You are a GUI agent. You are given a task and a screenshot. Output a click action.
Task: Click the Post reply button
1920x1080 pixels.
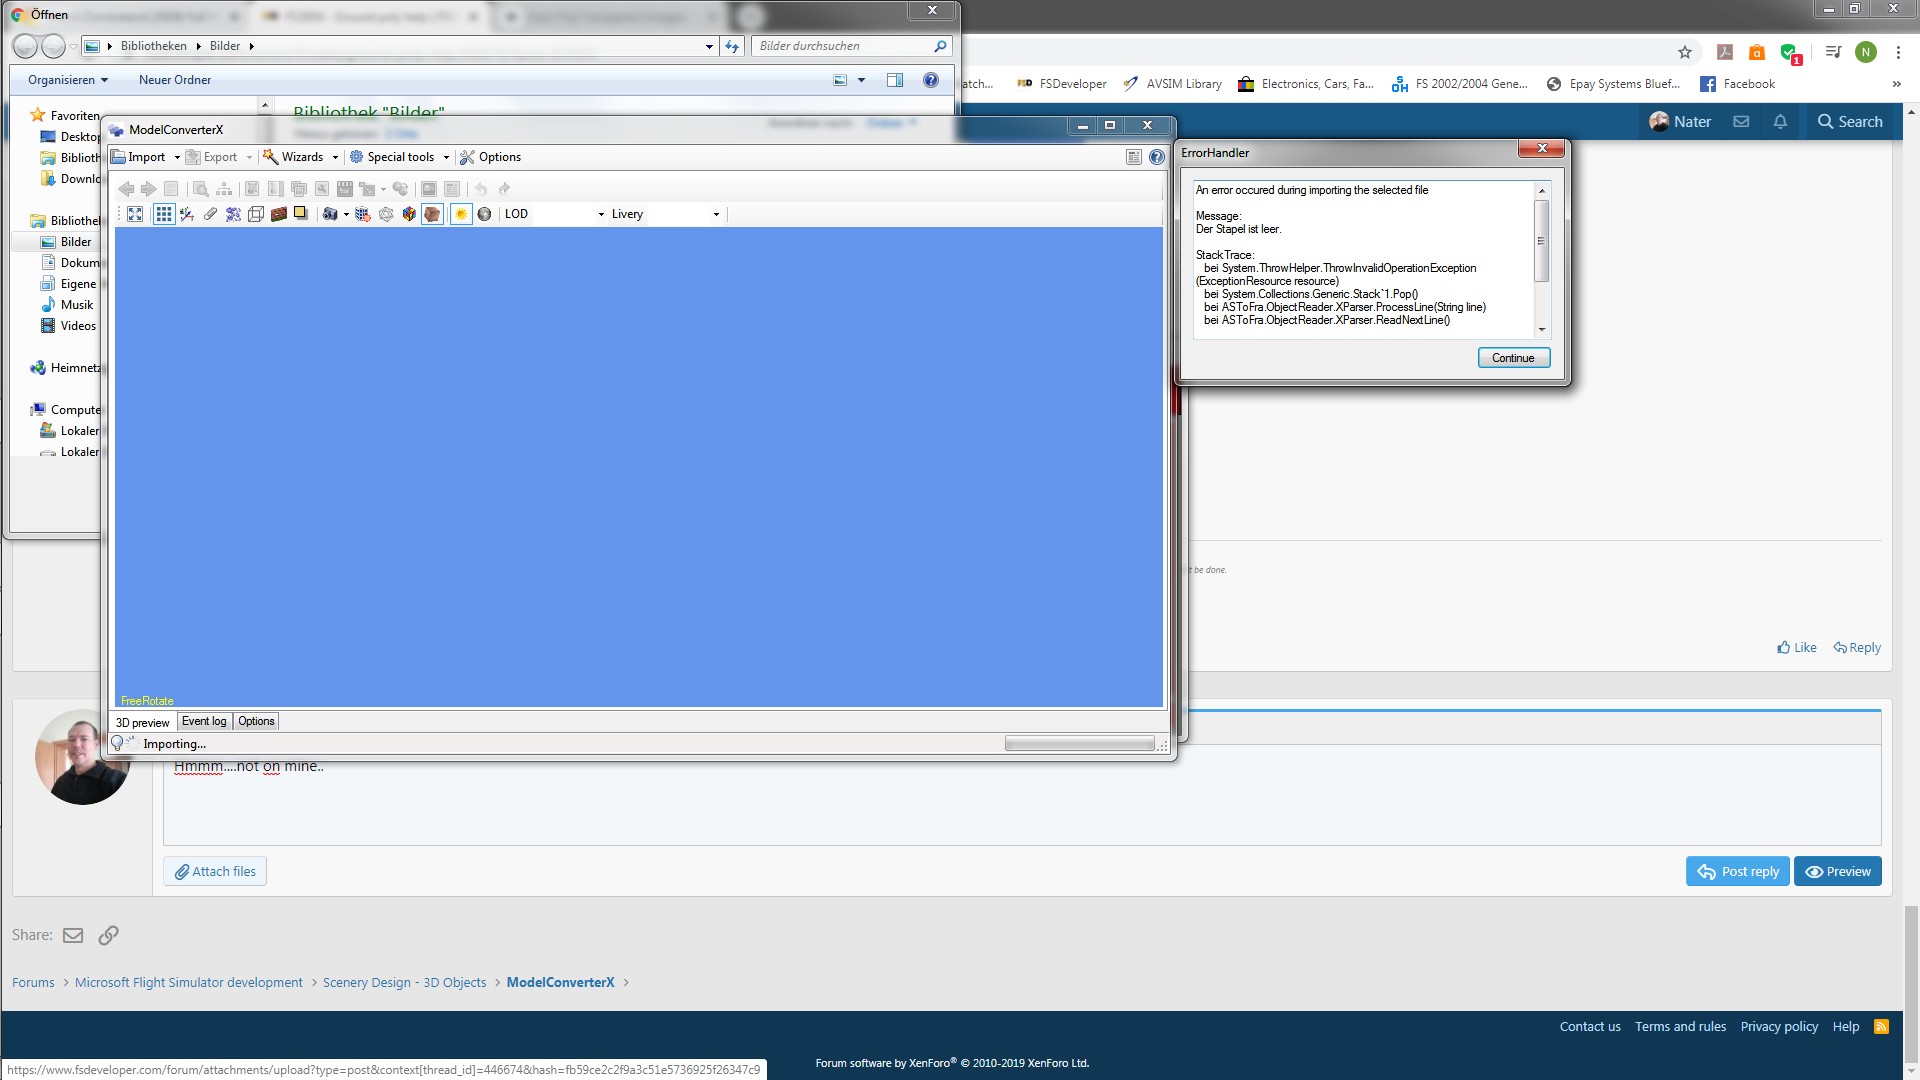click(1738, 871)
